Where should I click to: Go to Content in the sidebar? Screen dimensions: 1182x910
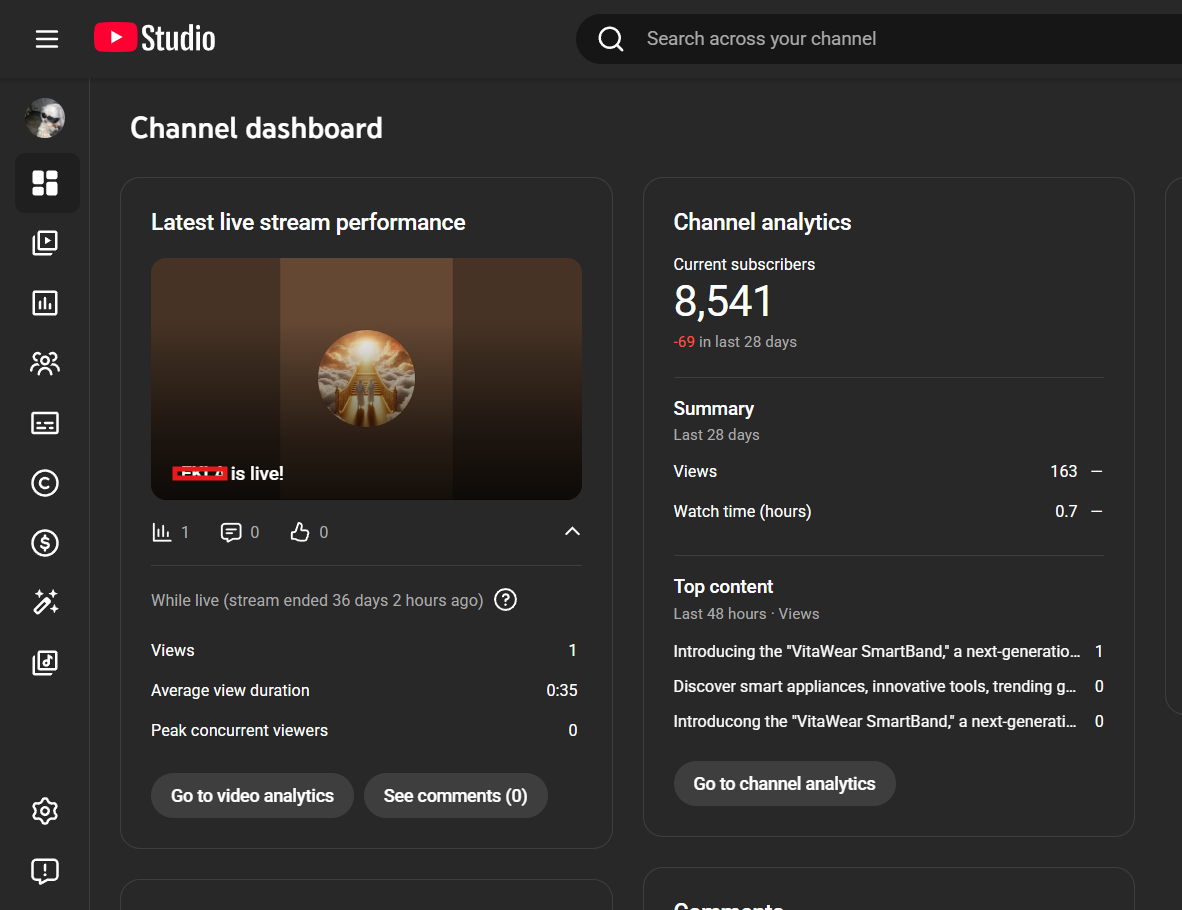tap(45, 243)
